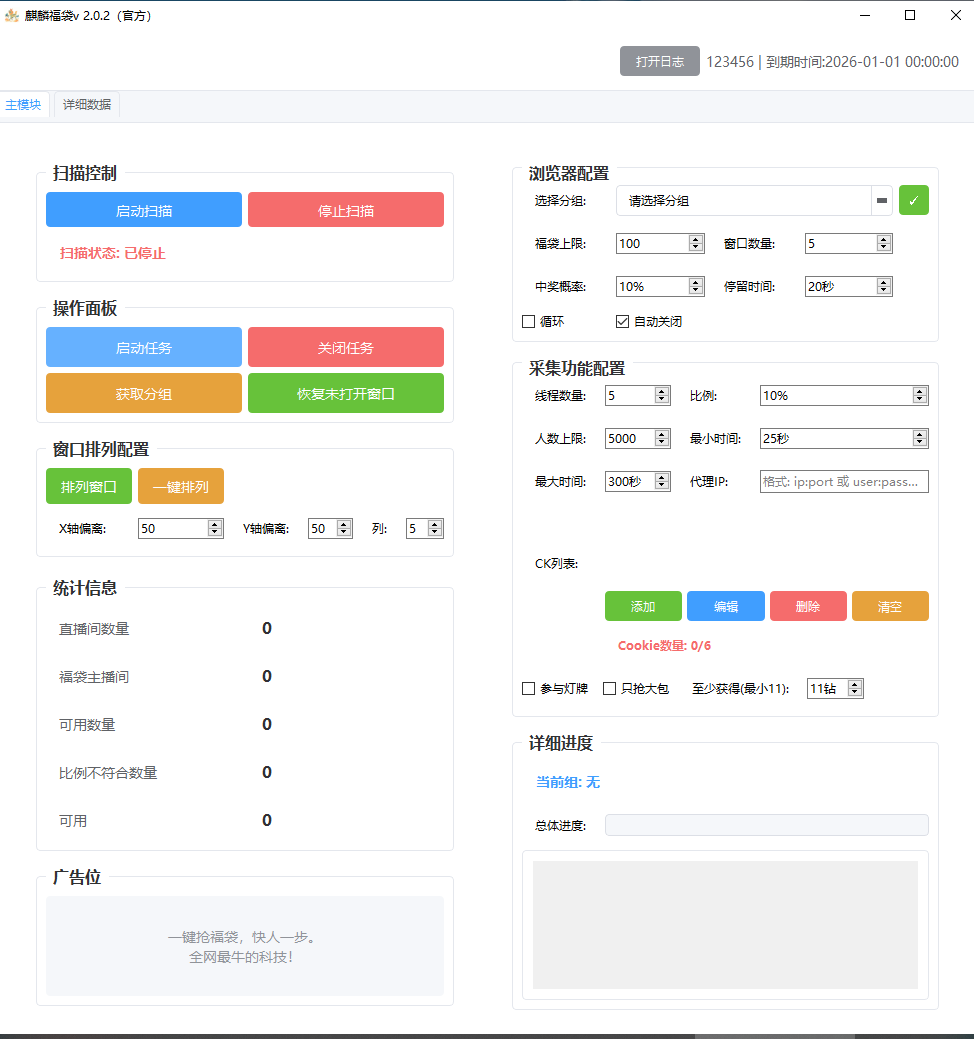Check the 只抢大包 option

609,688
